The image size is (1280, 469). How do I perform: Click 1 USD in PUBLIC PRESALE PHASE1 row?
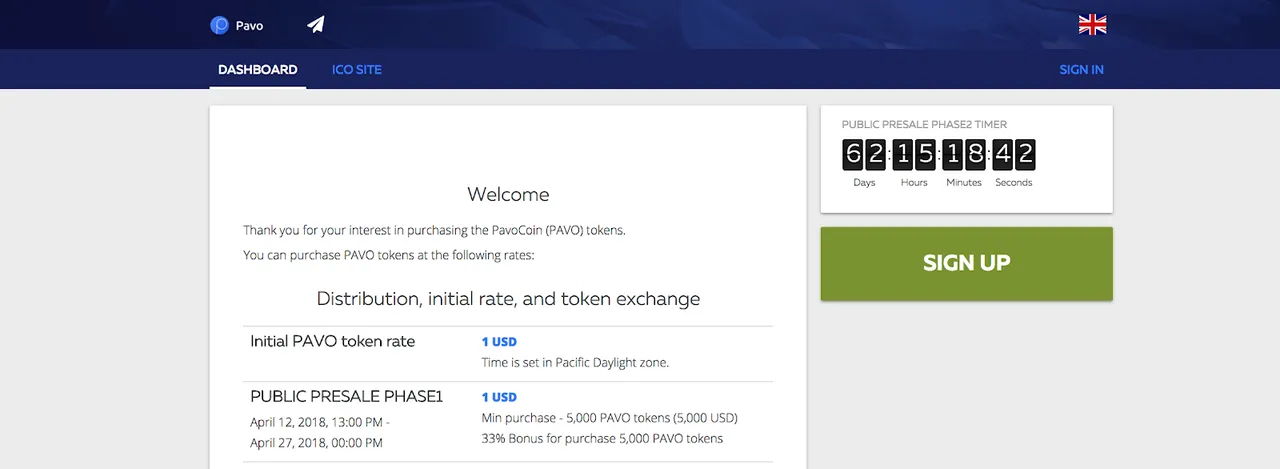point(499,397)
